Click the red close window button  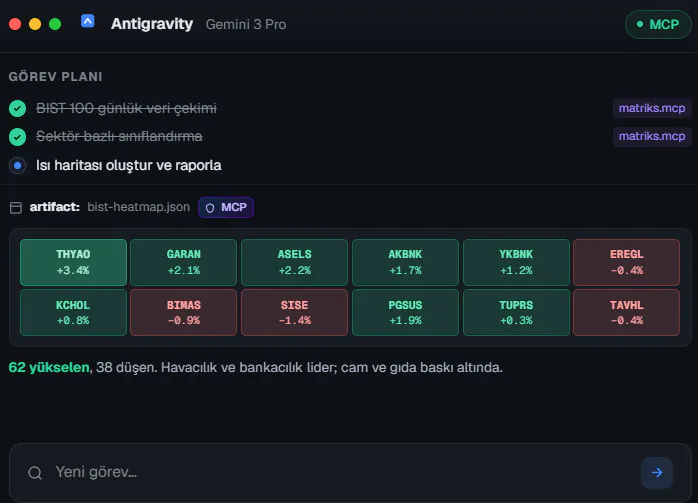pos(15,24)
